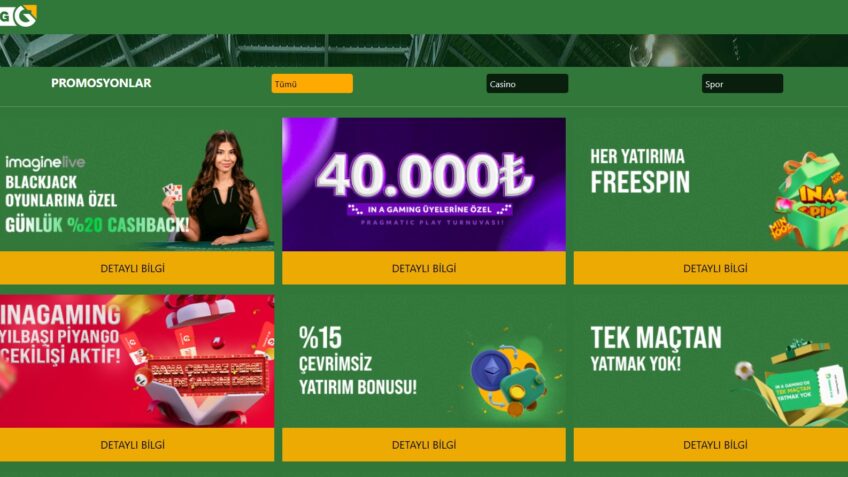Open Detaylı Bilgi under %15 Çevrimsiz bonus
Image resolution: width=848 pixels, height=477 pixels.
point(424,445)
